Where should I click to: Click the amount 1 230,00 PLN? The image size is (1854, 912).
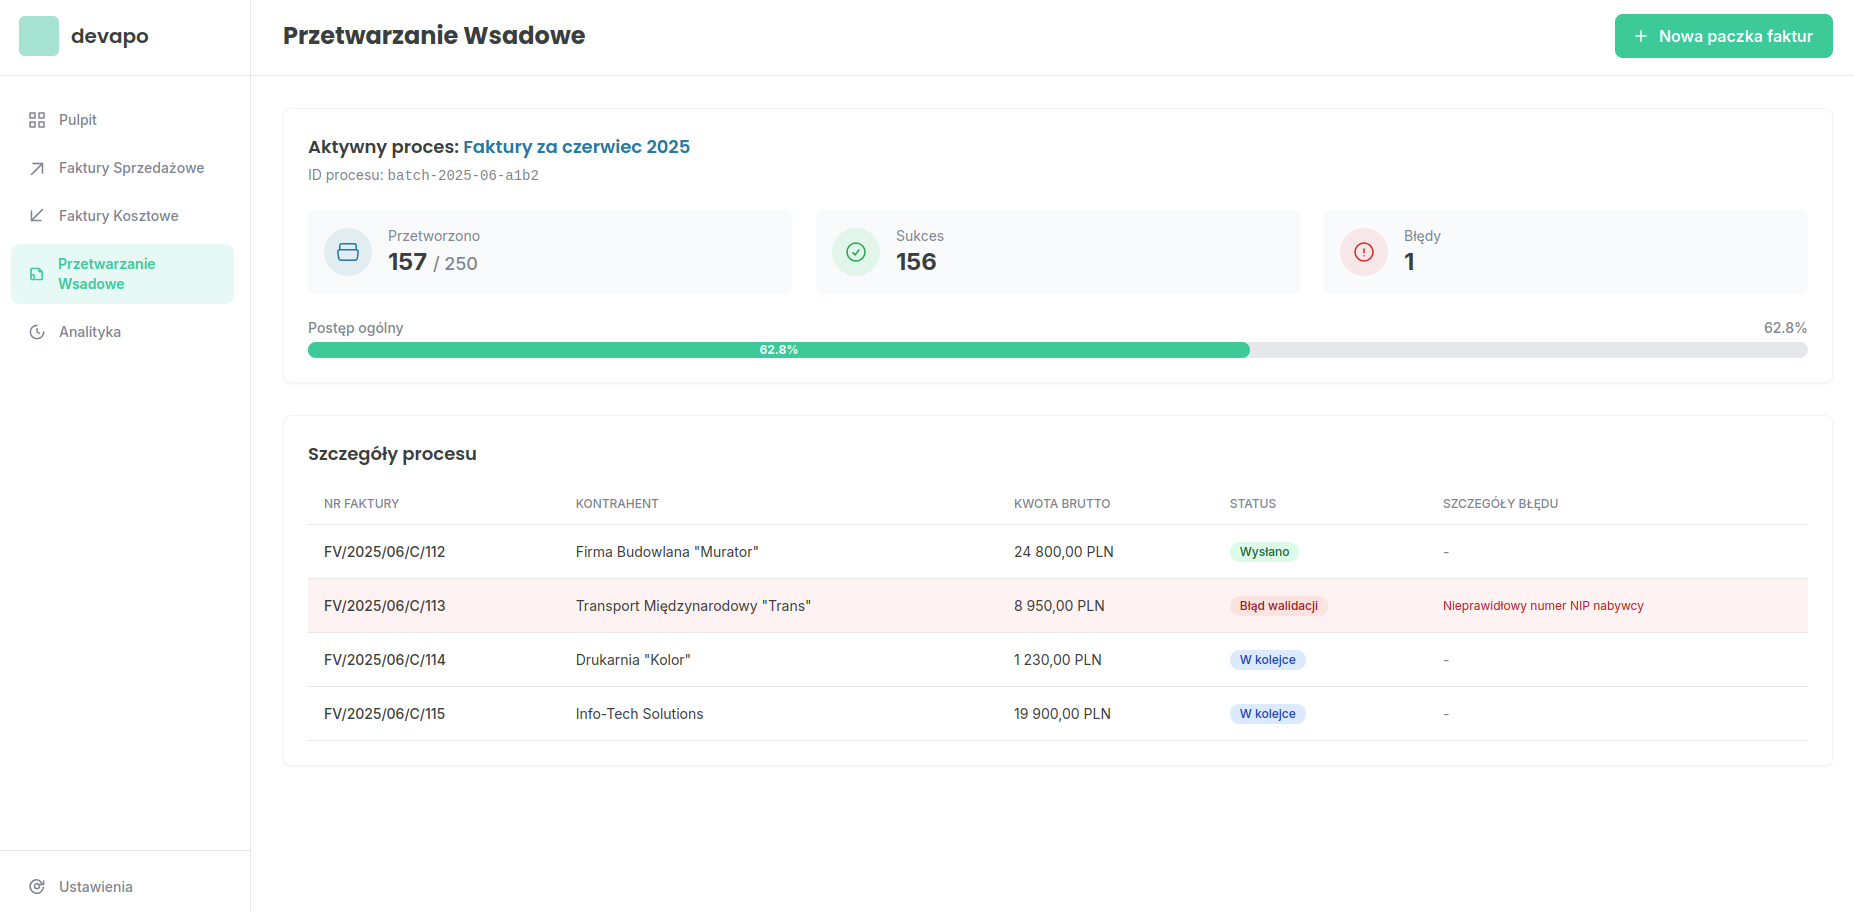pos(1057,660)
